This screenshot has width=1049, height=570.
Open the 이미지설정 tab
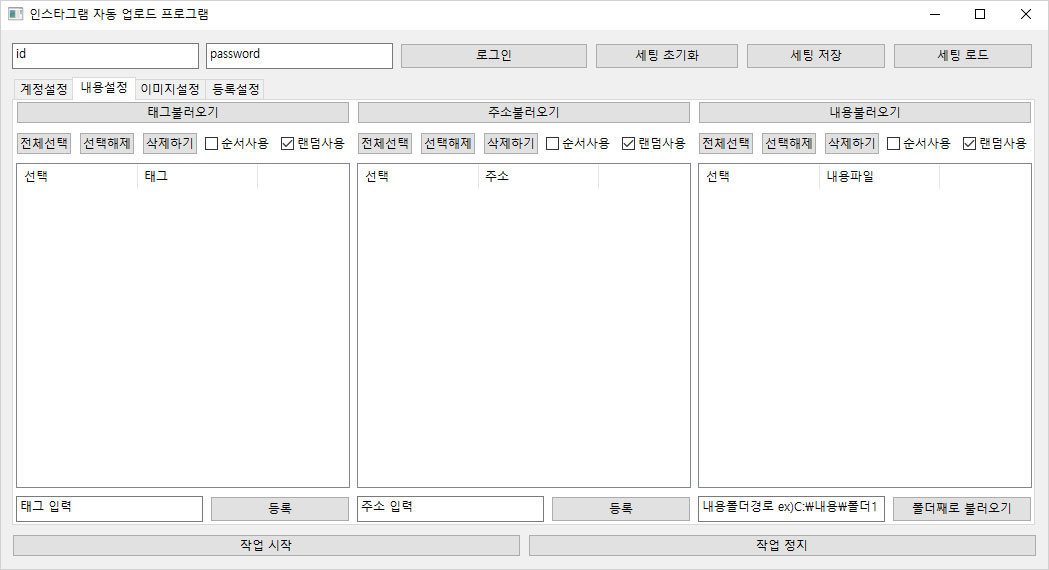[170, 89]
